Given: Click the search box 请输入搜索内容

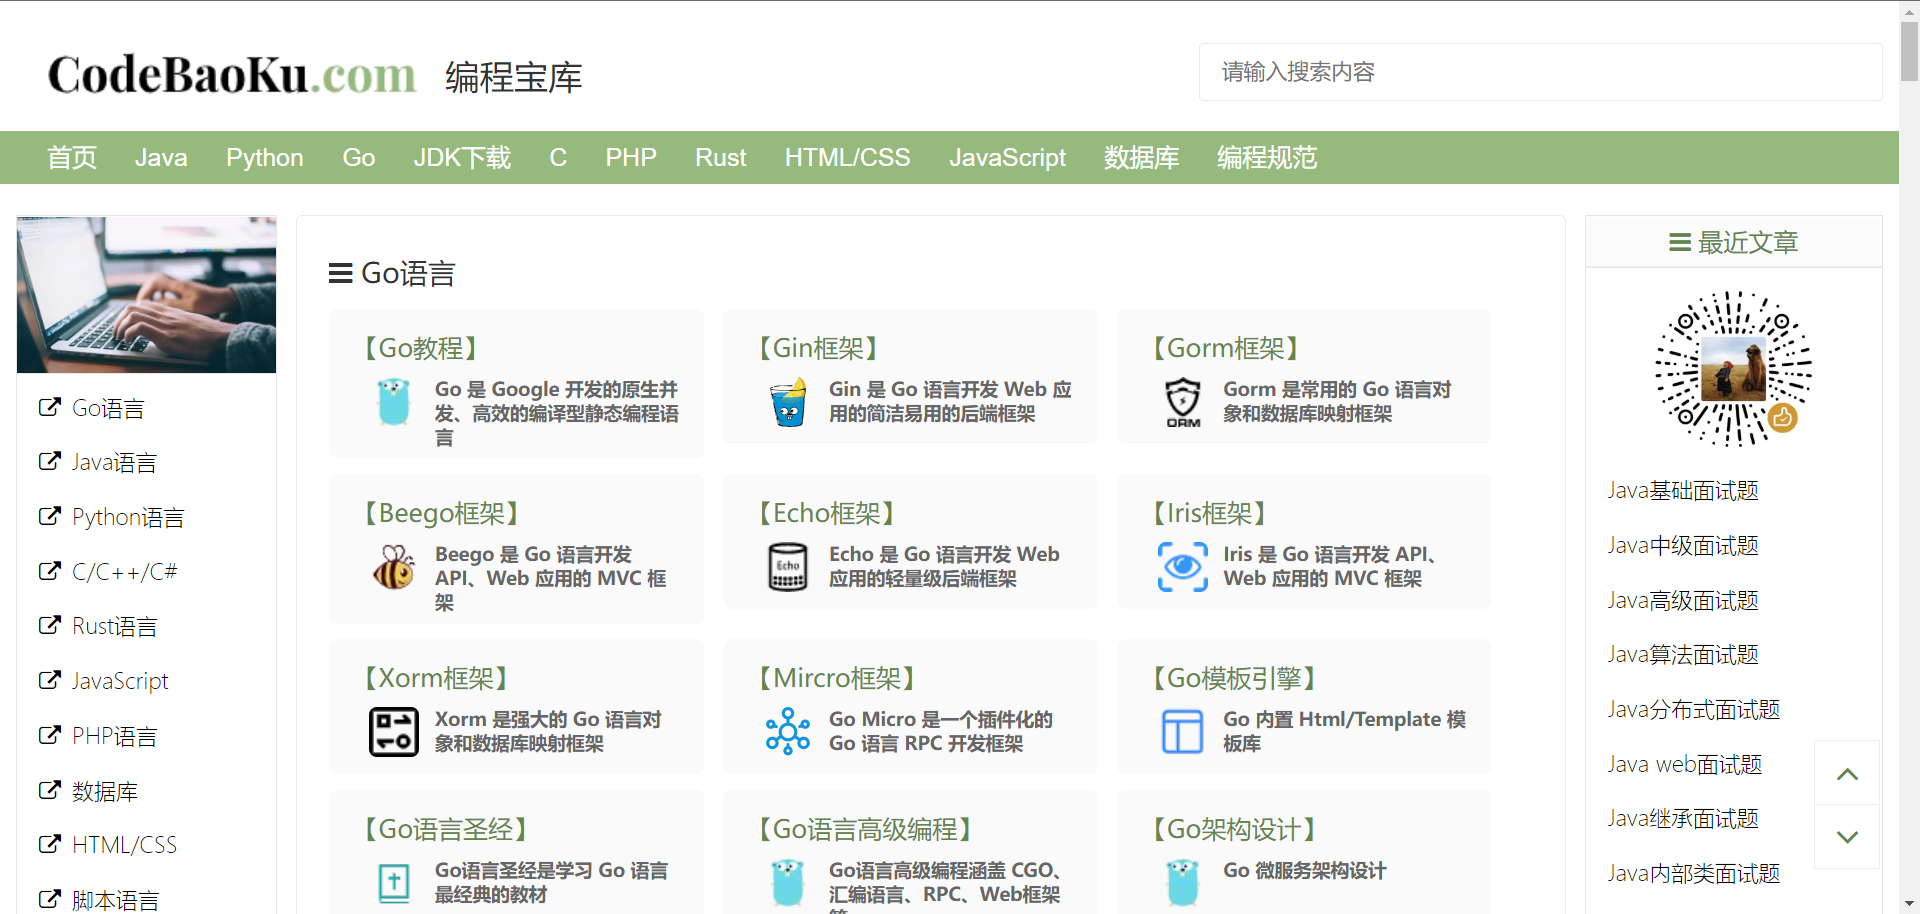Looking at the screenshot, I should click(x=1540, y=72).
